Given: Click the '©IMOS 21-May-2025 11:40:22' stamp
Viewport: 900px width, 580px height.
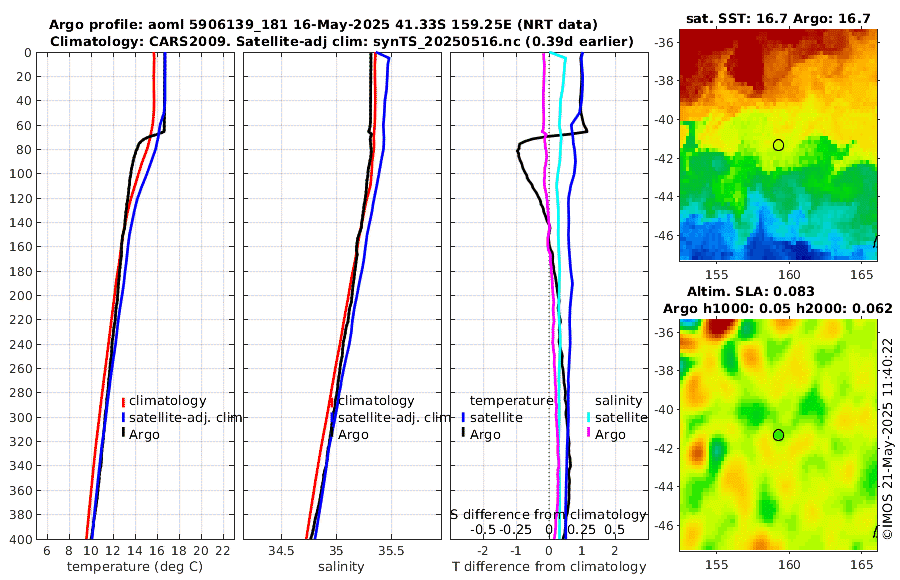Looking at the screenshot, I should pyautogui.click(x=888, y=438).
